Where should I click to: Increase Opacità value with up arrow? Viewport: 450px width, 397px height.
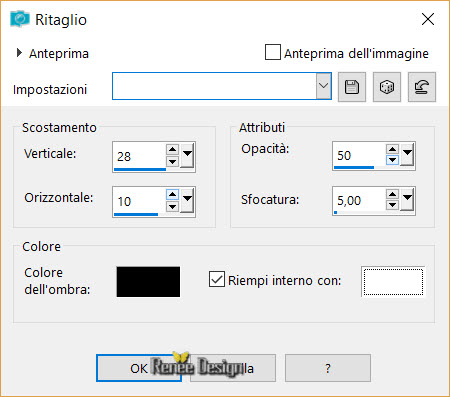[x=392, y=149]
